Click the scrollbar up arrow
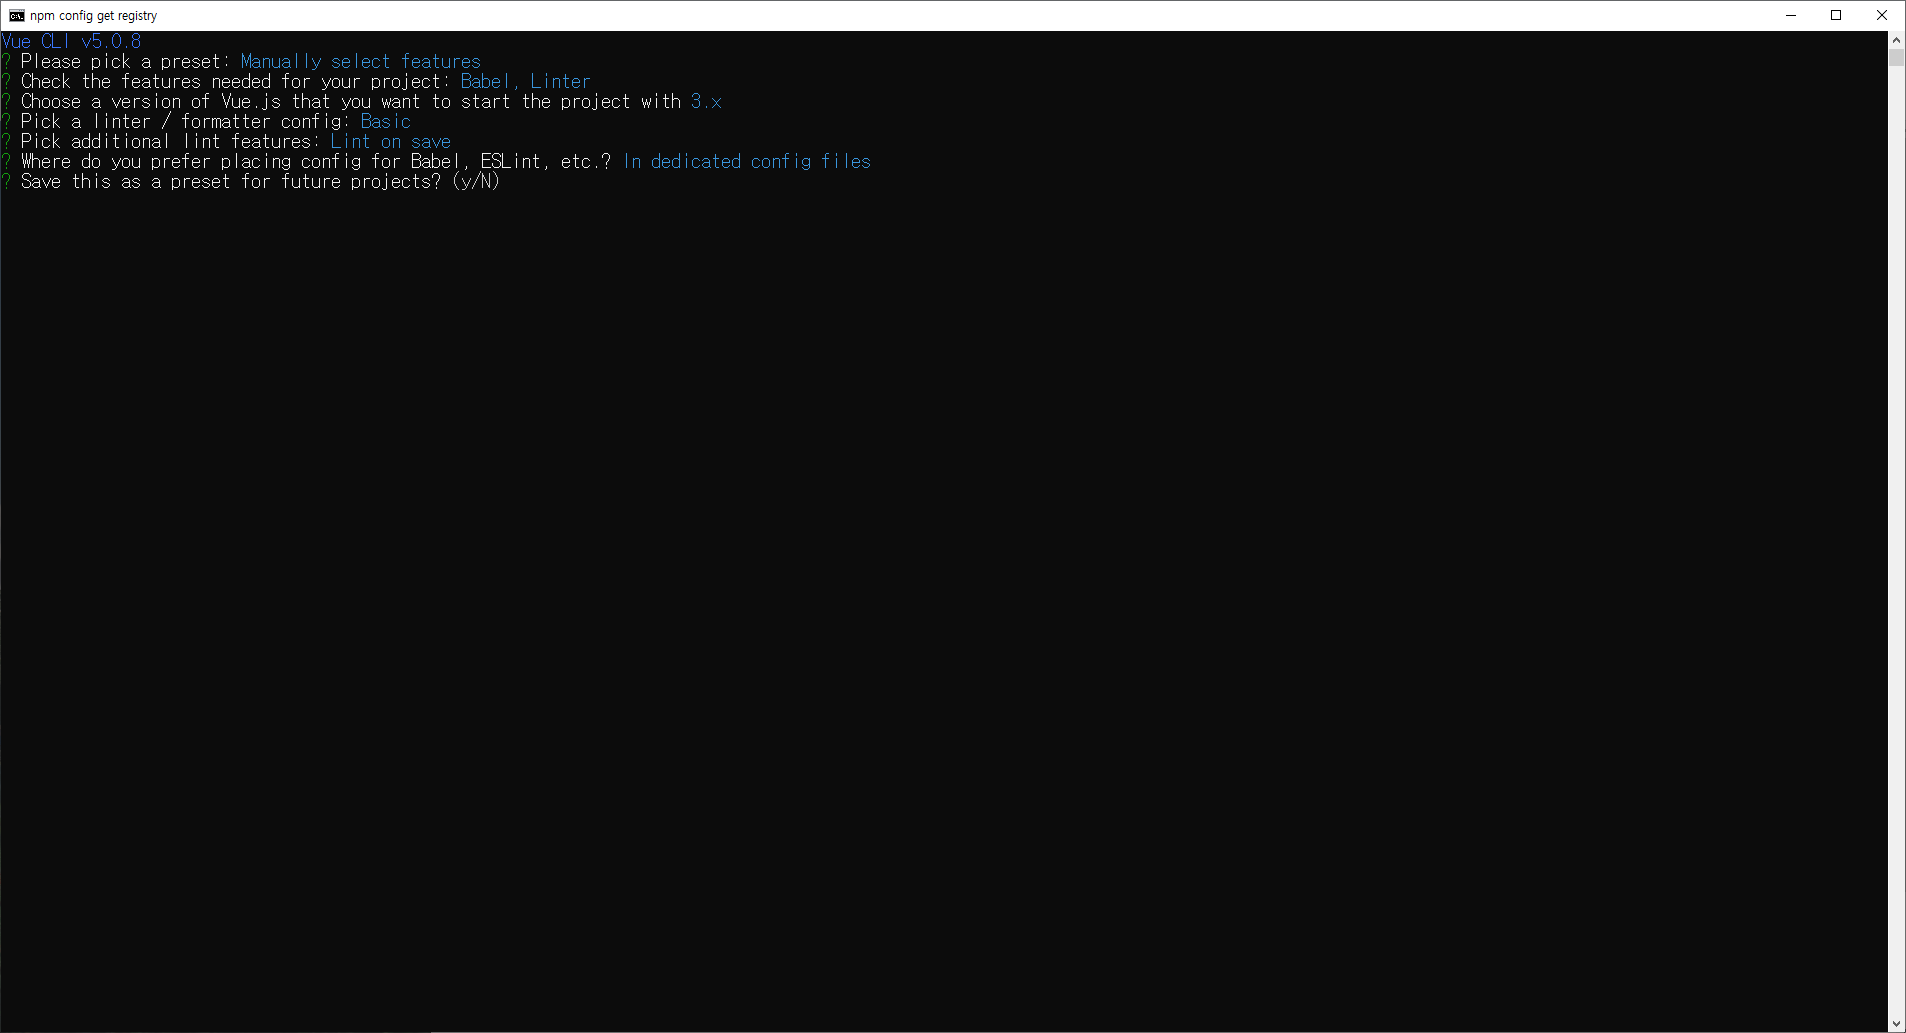 pos(1896,40)
